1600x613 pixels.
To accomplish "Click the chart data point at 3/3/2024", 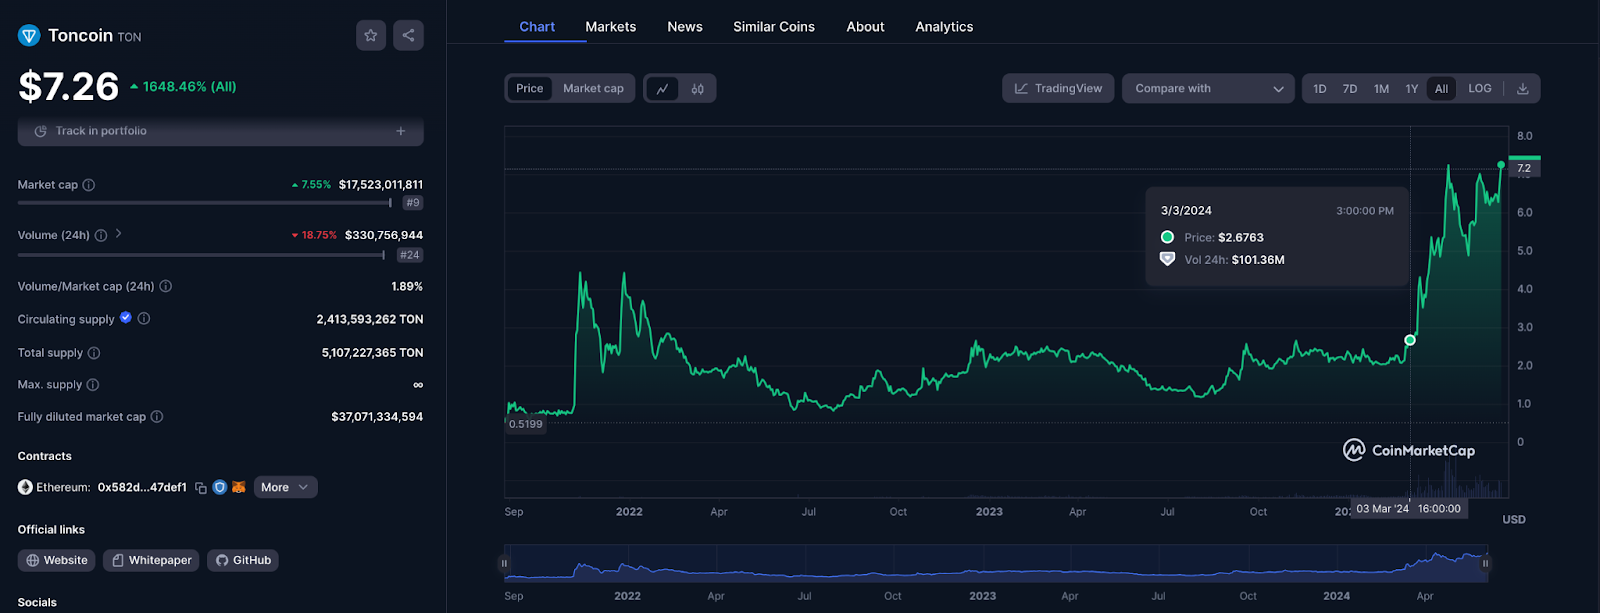I will [x=1410, y=340].
